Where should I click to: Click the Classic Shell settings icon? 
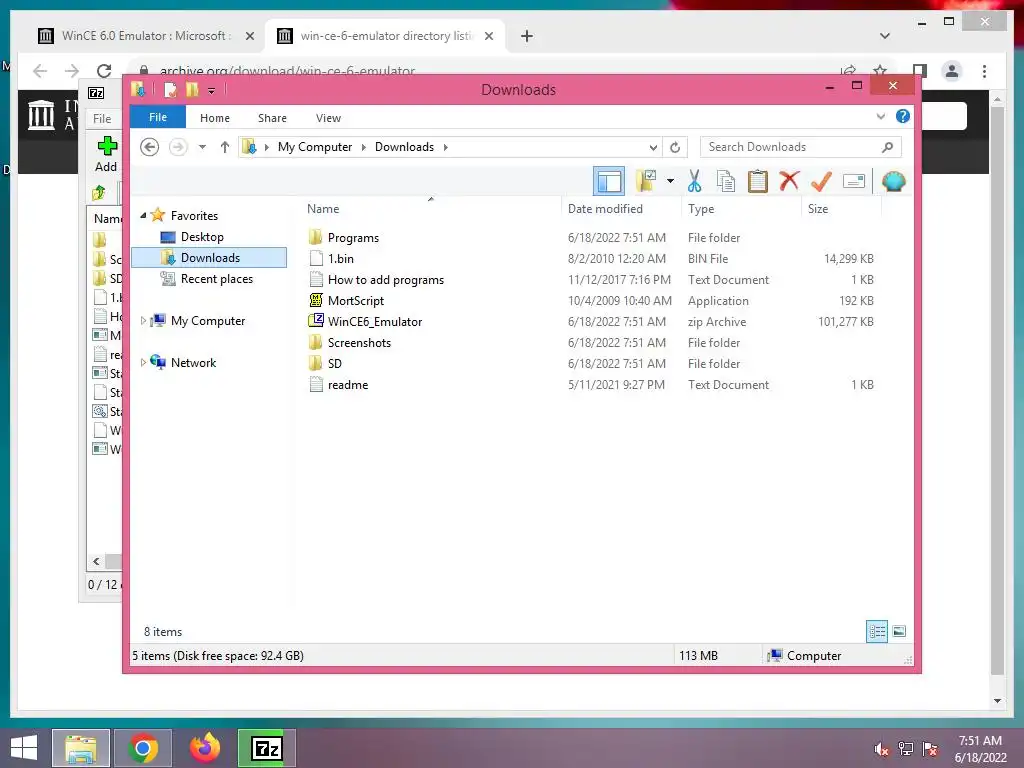(893, 181)
